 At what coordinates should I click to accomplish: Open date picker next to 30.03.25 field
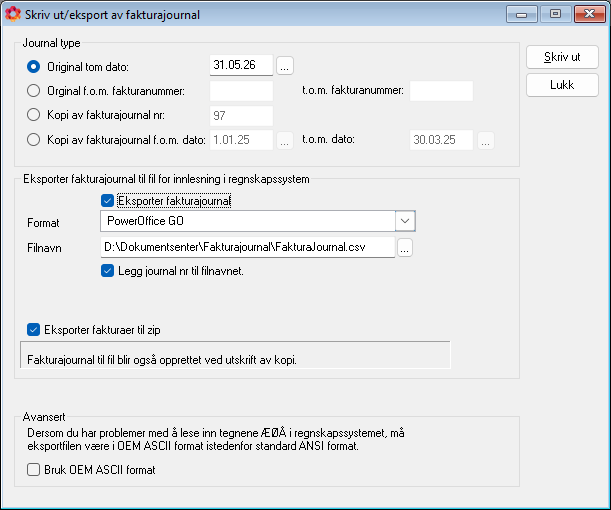coord(486,140)
